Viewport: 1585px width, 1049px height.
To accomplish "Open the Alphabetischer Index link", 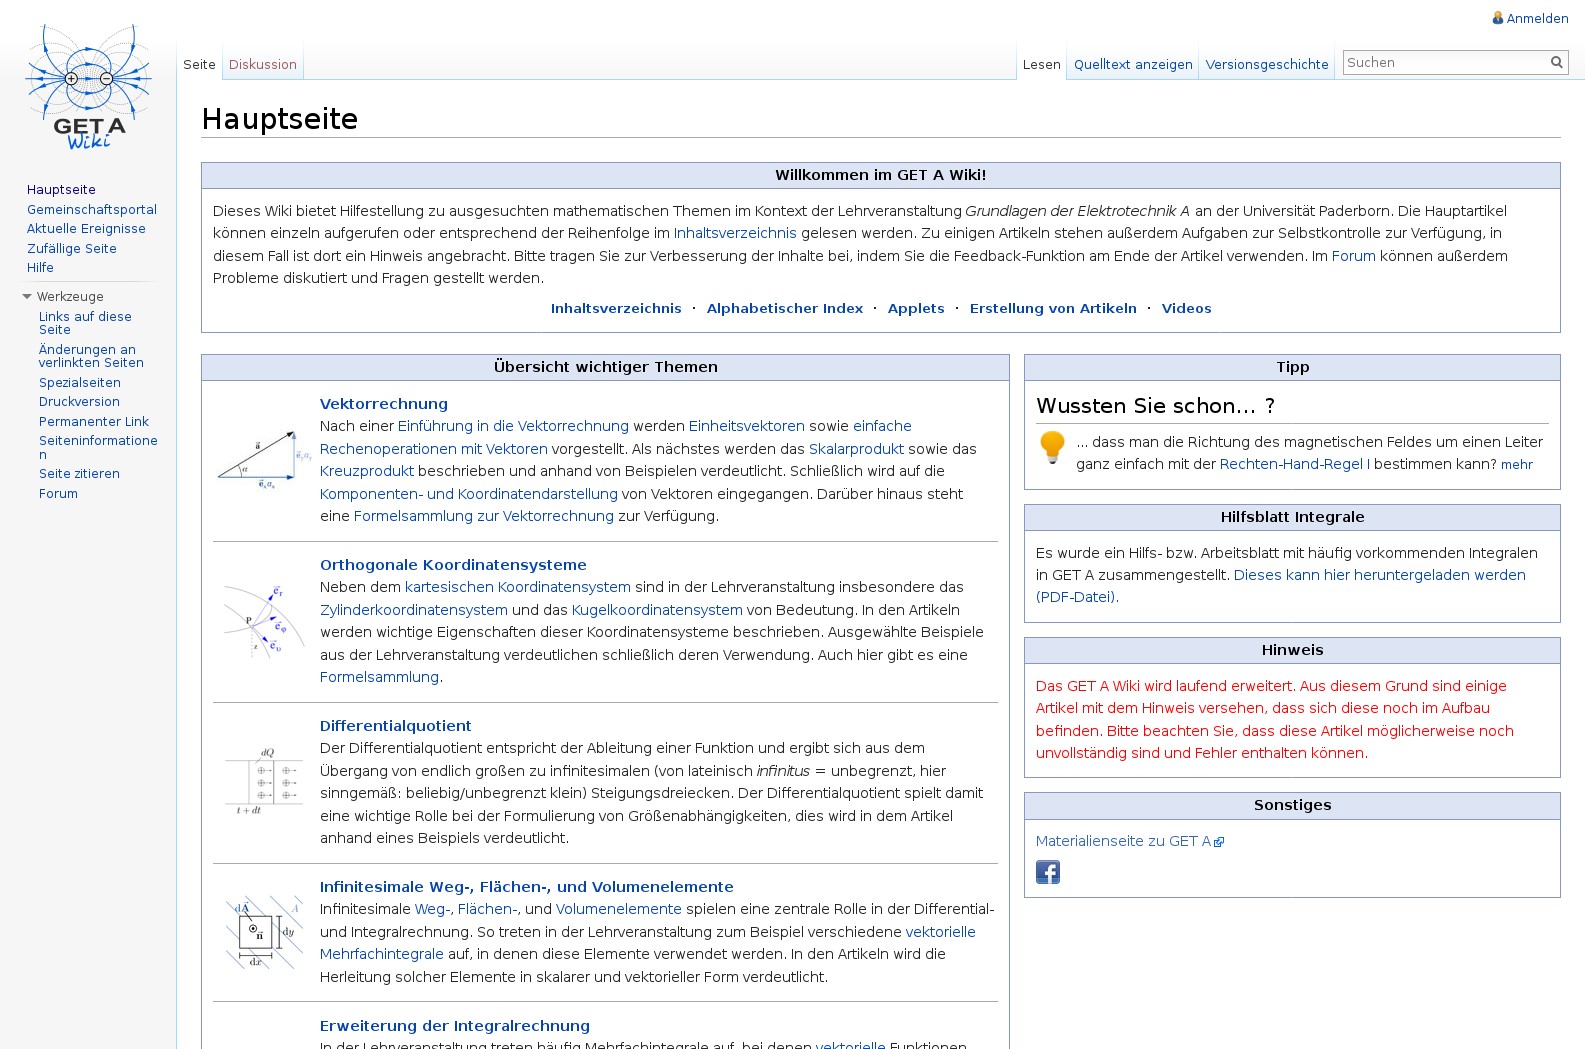I will (785, 309).
